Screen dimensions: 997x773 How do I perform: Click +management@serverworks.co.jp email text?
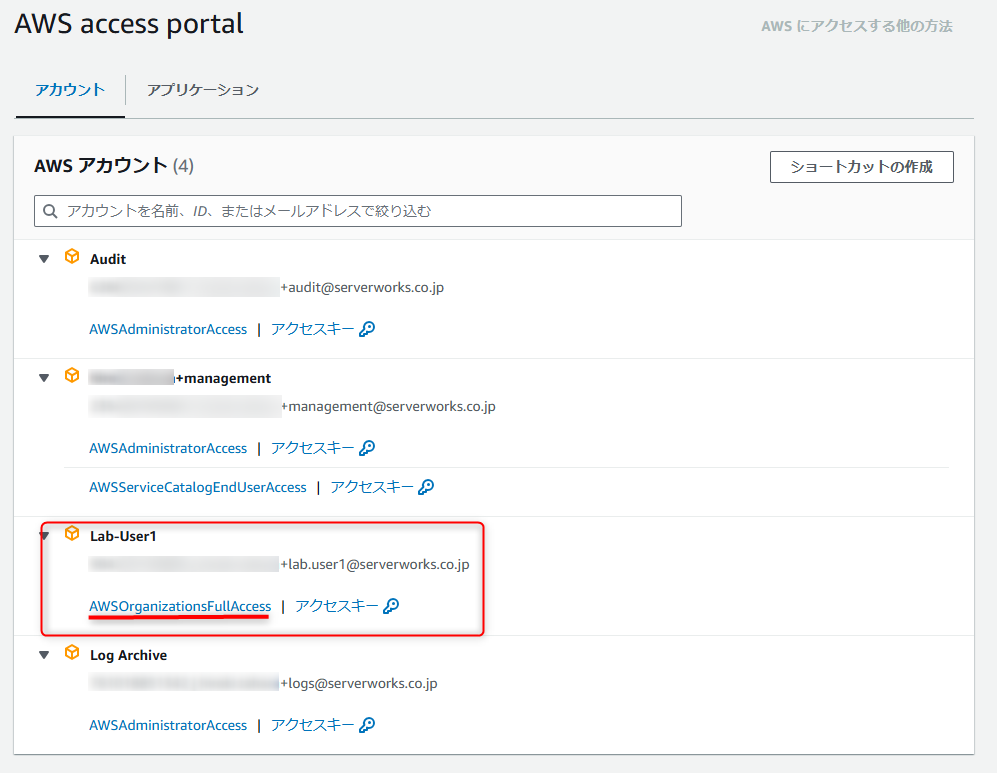388,407
